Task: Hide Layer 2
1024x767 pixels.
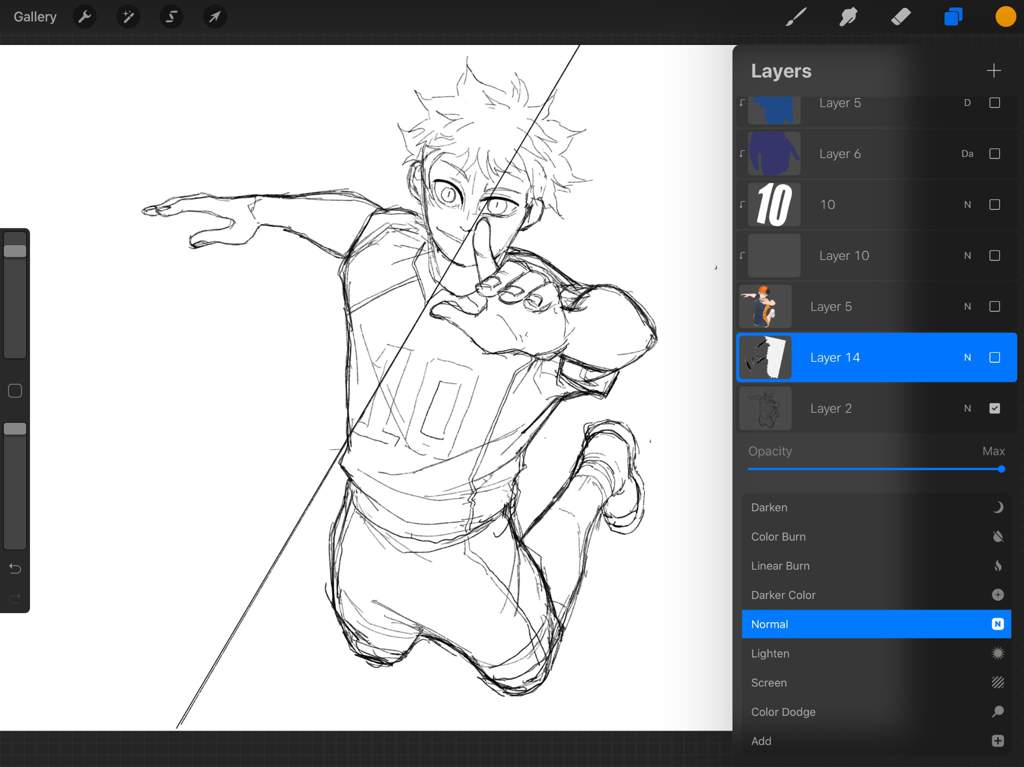Action: (994, 408)
